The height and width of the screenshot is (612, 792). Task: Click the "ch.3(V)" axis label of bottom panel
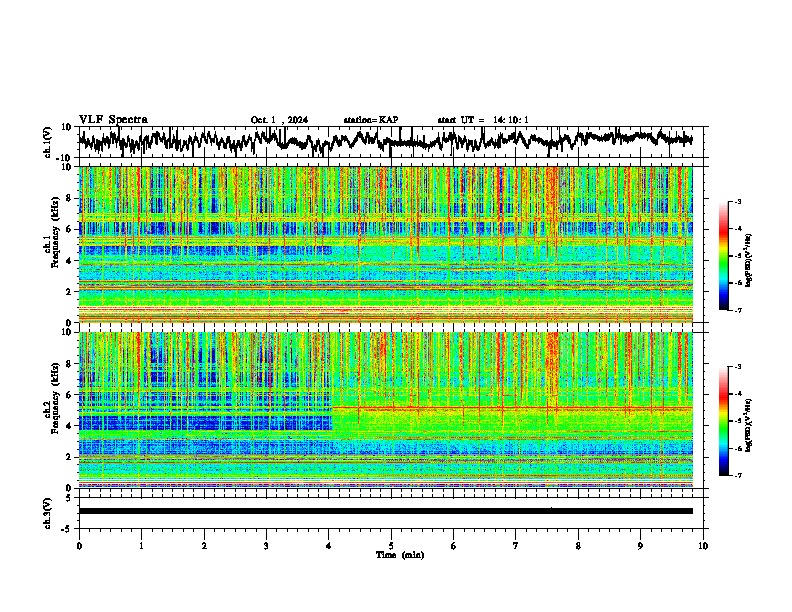coord(48,513)
